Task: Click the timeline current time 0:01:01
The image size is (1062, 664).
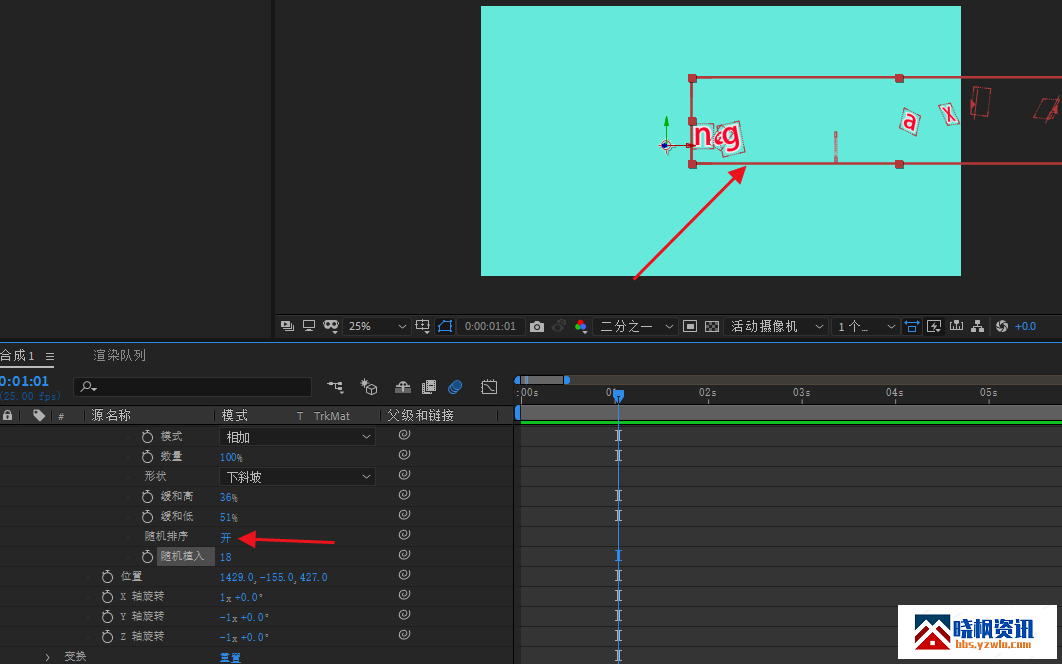Action: 24,381
